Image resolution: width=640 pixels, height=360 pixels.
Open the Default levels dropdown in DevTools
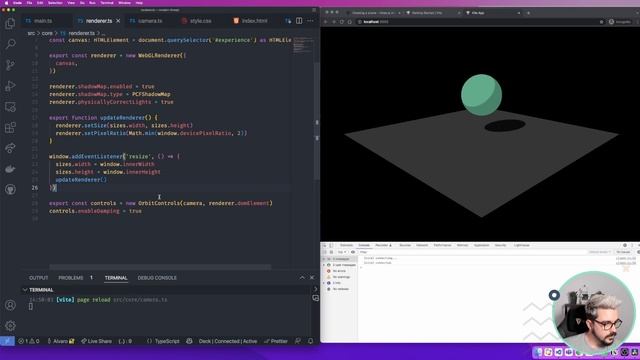pos(600,252)
